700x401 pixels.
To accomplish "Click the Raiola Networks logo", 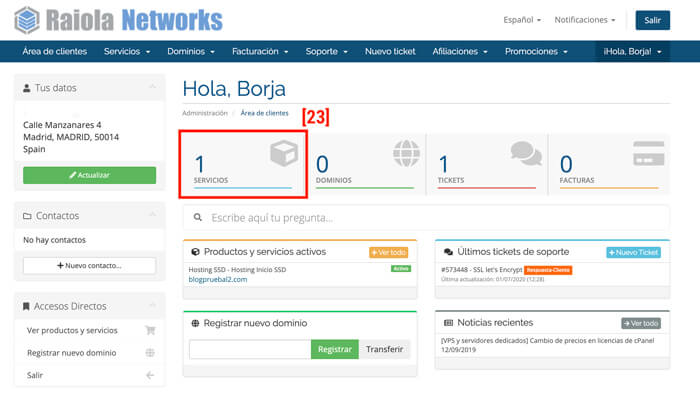I will (x=118, y=21).
